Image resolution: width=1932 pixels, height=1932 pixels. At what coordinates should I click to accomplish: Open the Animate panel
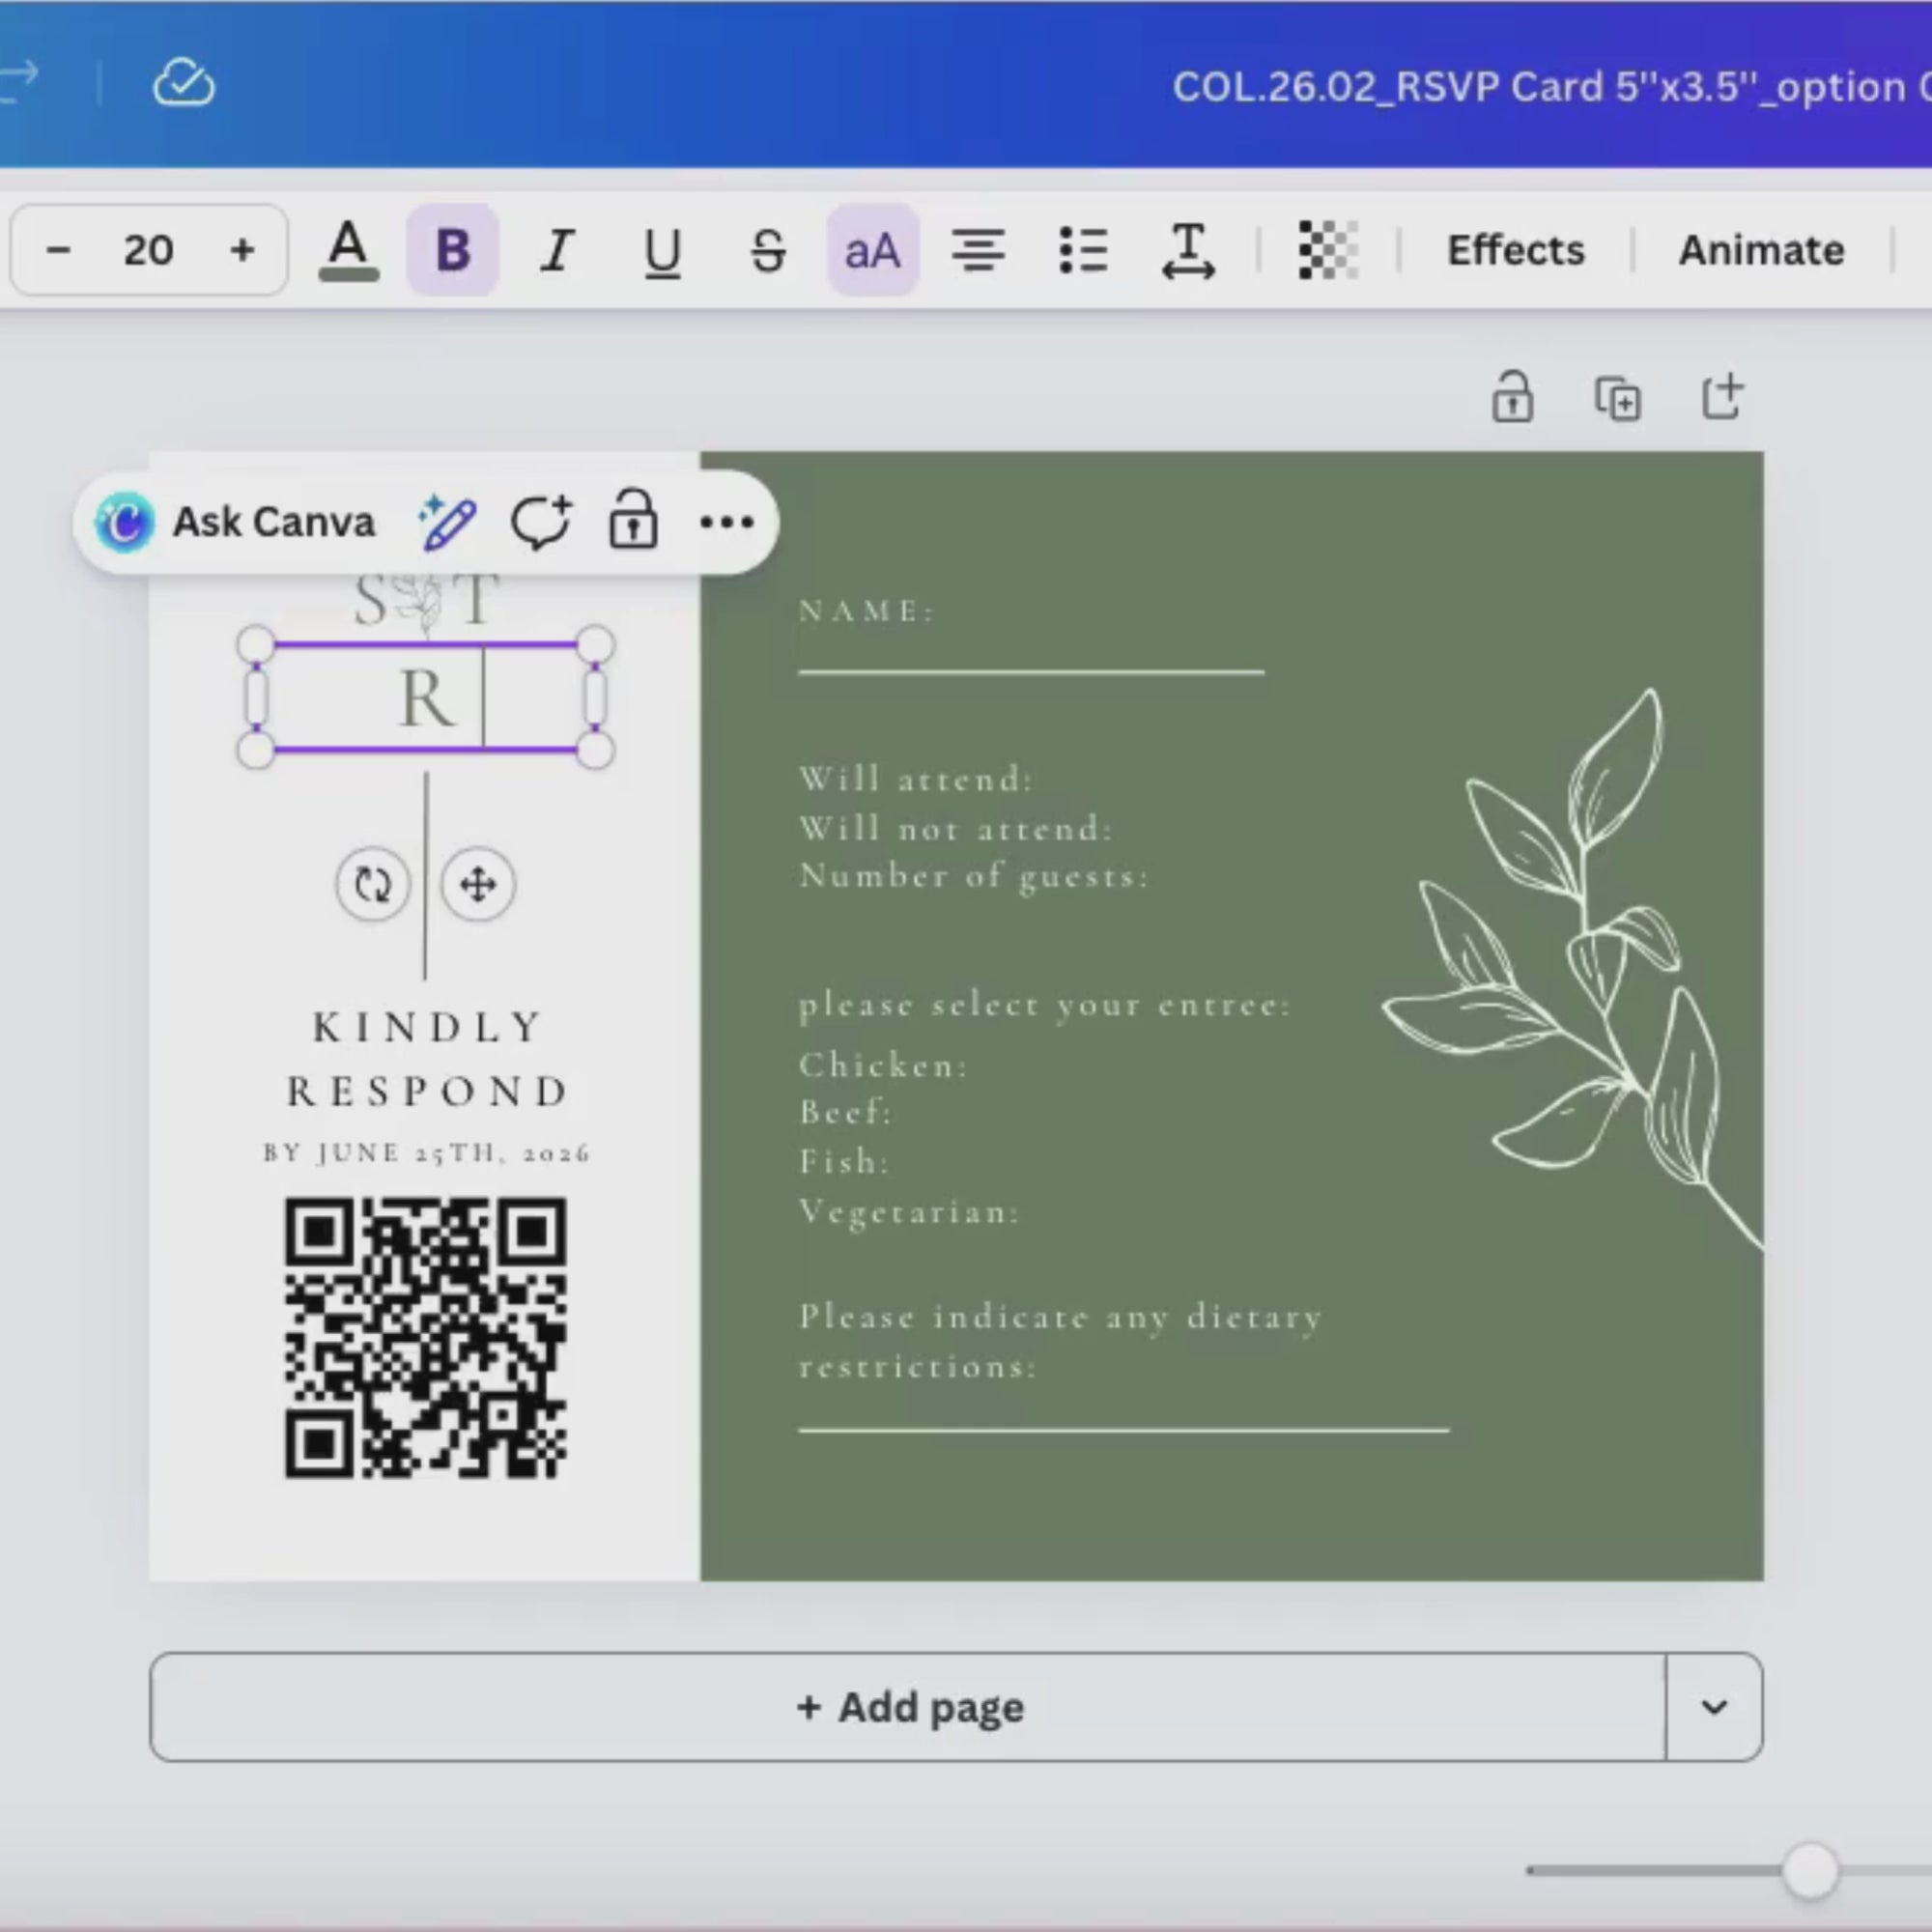[1761, 250]
